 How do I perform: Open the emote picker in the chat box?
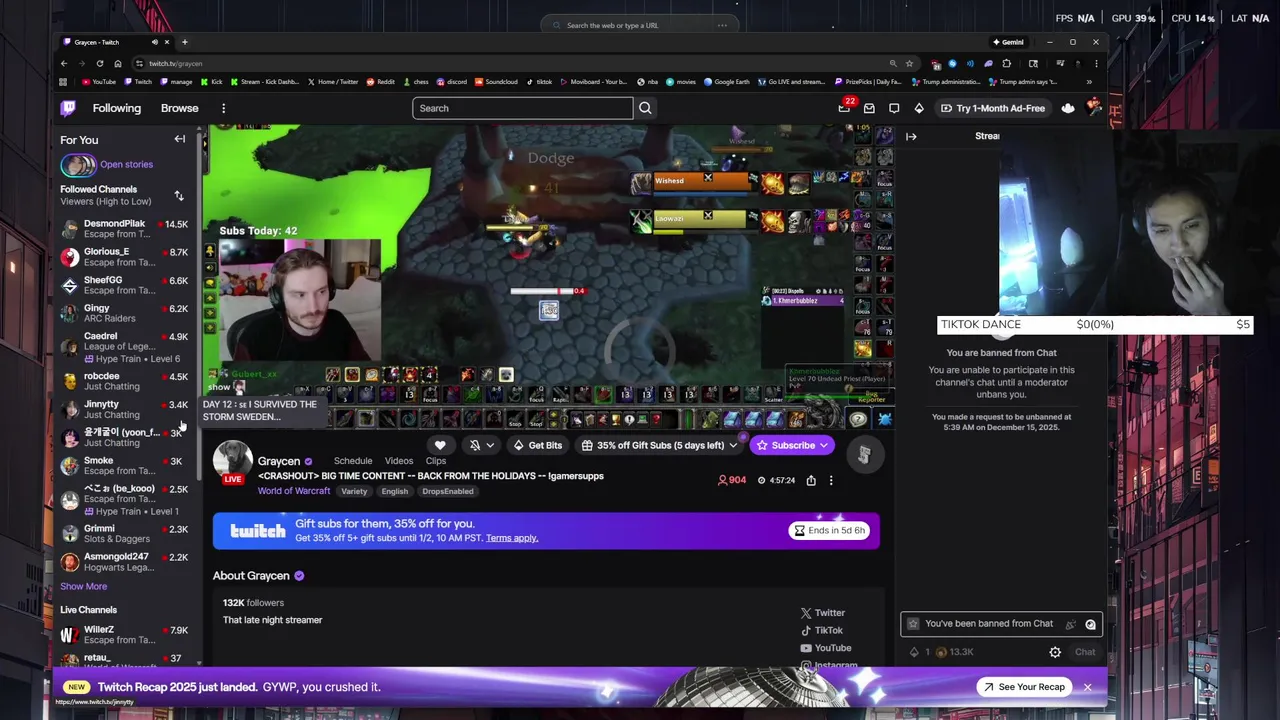click(x=1090, y=624)
